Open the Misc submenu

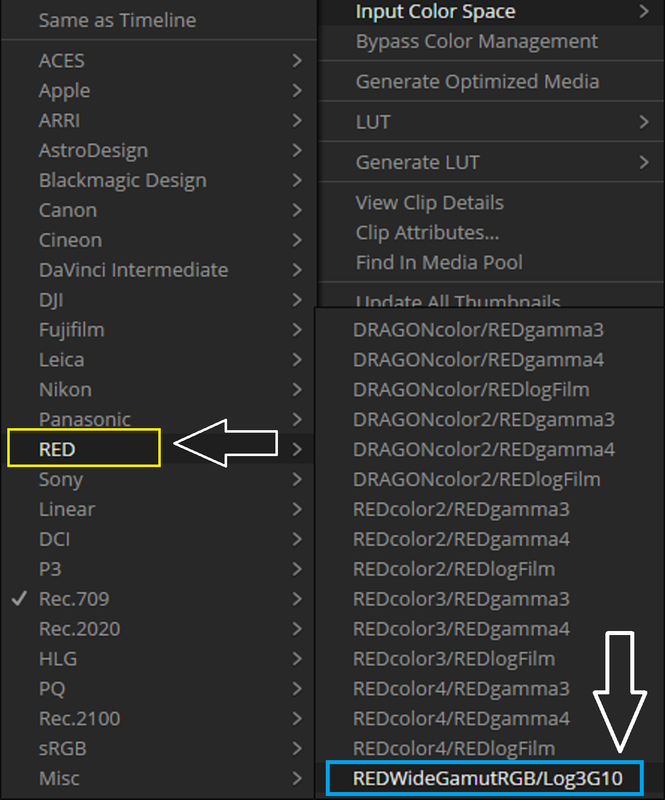click(x=158, y=779)
